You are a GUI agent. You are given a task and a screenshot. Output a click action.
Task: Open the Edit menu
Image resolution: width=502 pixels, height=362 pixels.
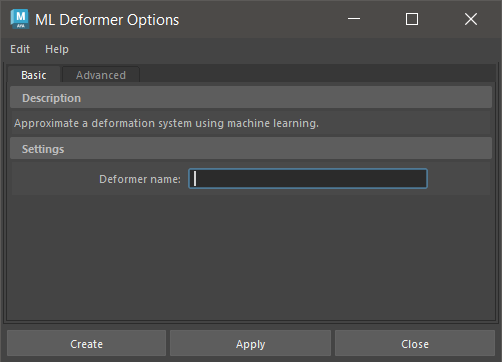click(20, 49)
